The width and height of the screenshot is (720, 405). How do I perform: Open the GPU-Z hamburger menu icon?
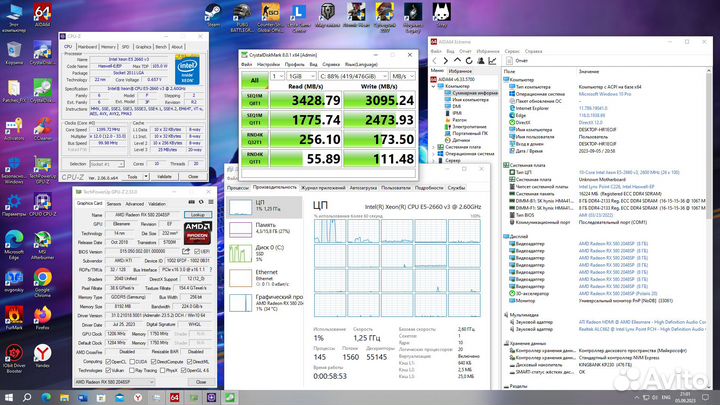[x=211, y=202]
